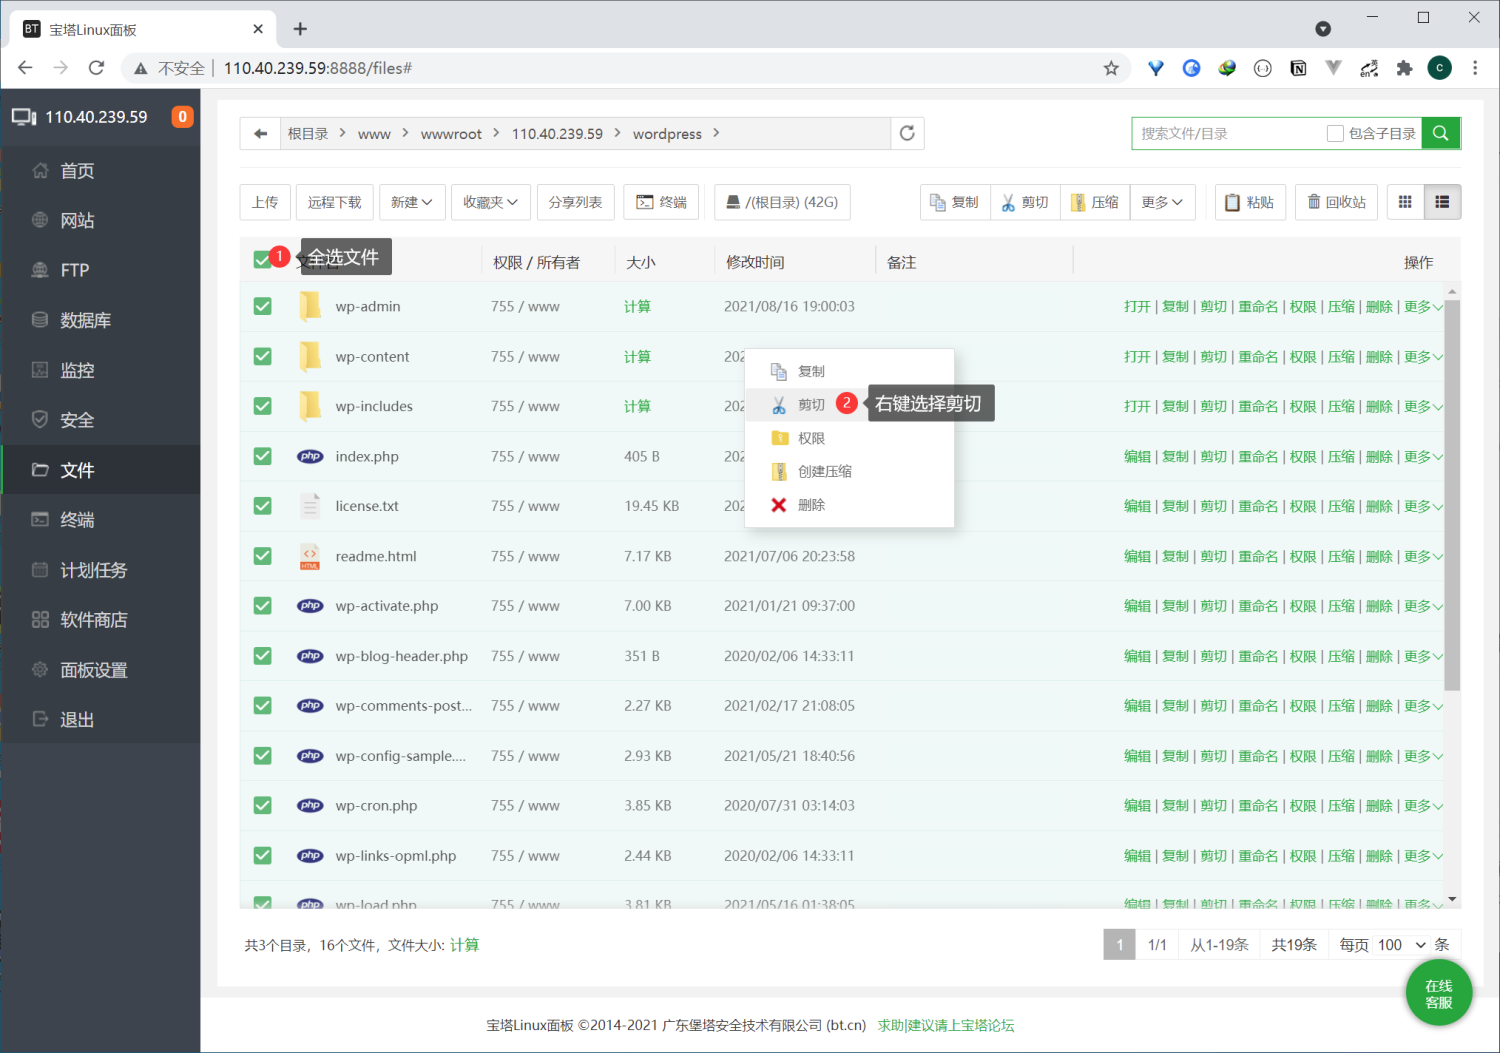The width and height of the screenshot is (1500, 1053).
Task: Expand the 收藏夹 dropdown
Action: [x=490, y=202]
